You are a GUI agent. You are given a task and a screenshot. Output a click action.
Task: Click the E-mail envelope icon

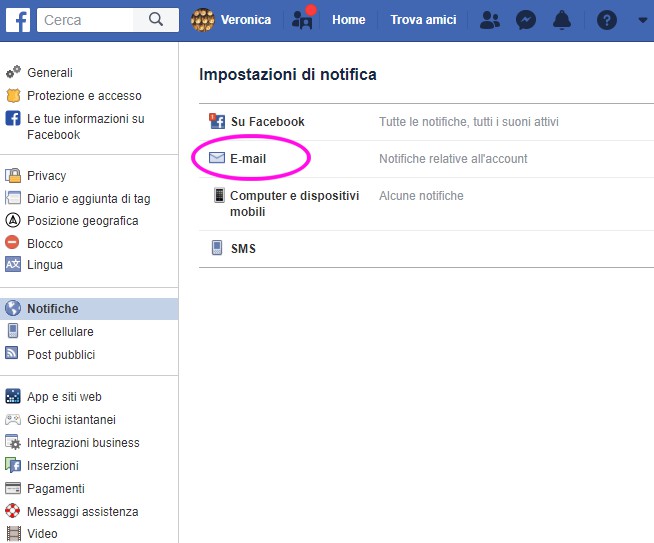coord(217,158)
